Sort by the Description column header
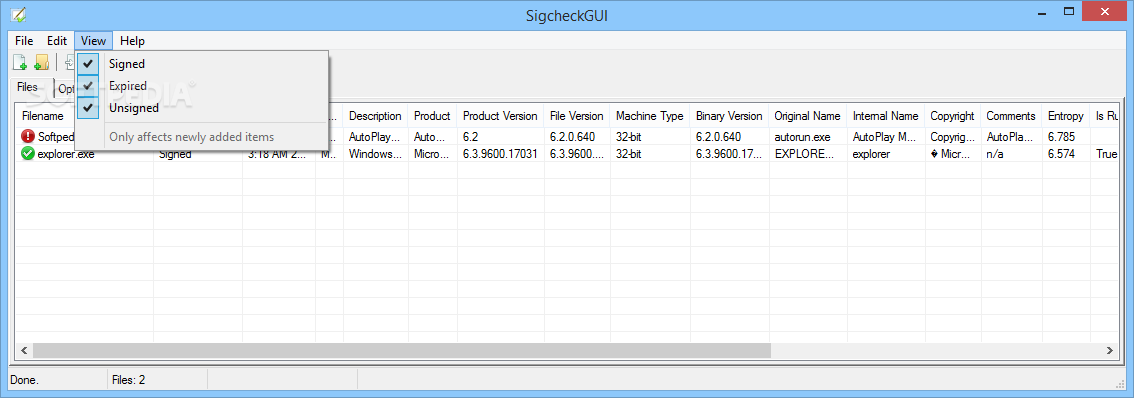The height and width of the screenshot is (398, 1134). click(375, 116)
